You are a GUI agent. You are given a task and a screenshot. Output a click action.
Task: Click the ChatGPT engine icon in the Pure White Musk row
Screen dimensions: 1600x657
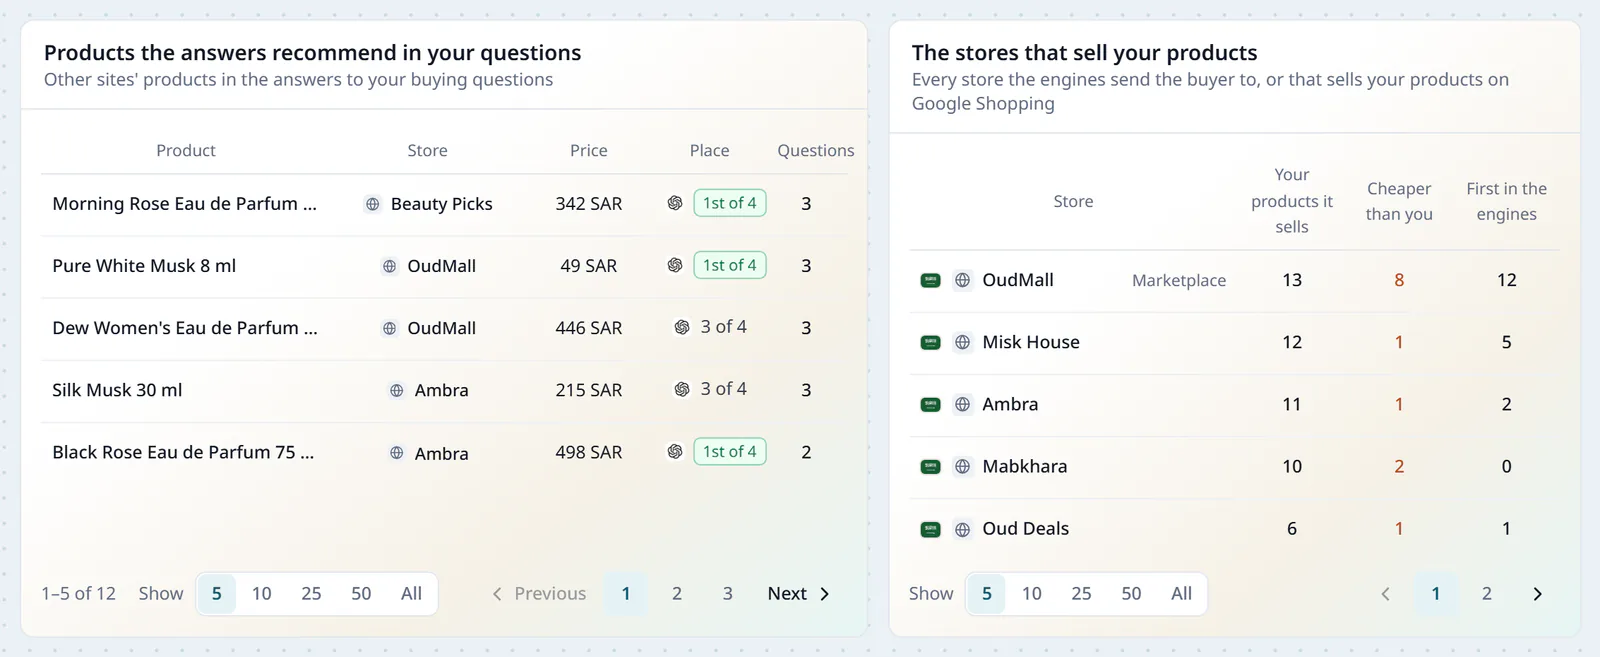tap(675, 265)
